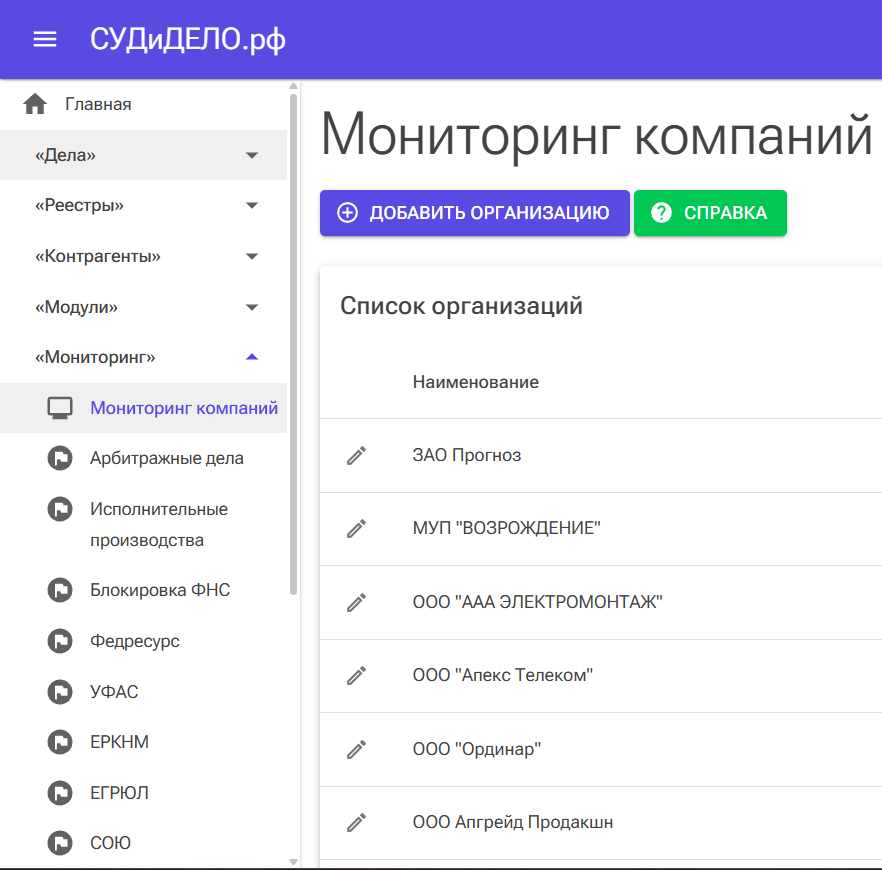The height and width of the screenshot is (870, 882).
Task: Click the flag icon beside ЕГРЮЛ
Action: (60, 793)
